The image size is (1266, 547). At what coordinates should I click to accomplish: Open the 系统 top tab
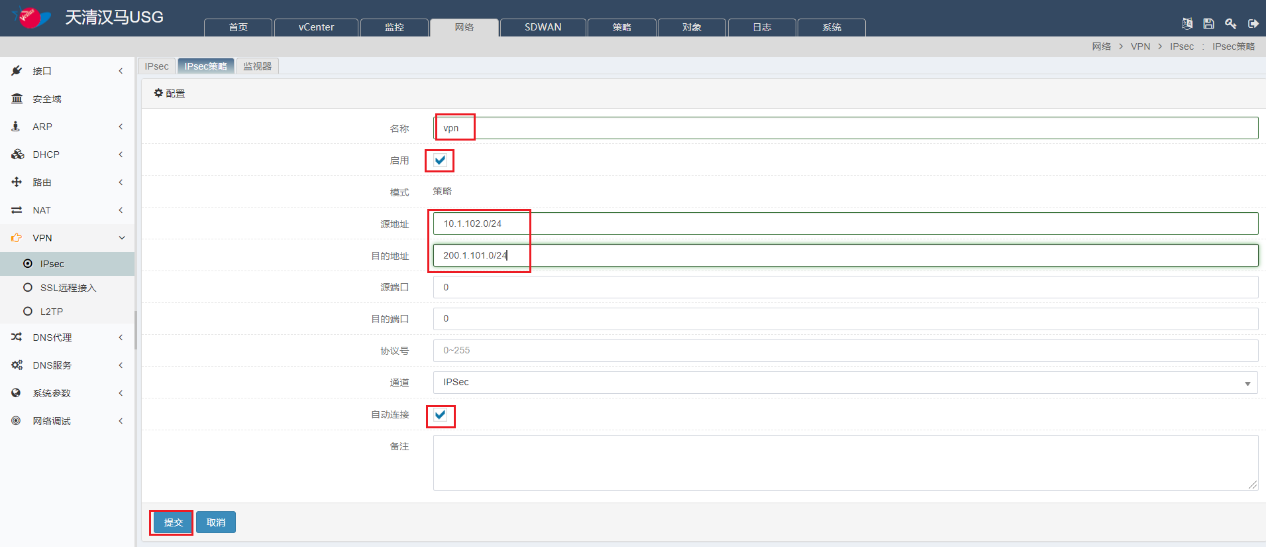click(832, 27)
